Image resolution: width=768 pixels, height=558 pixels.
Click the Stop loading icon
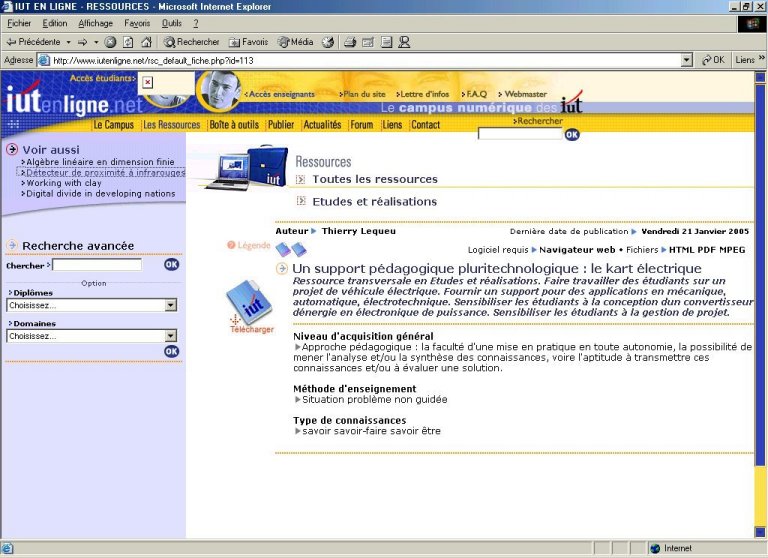[x=111, y=42]
